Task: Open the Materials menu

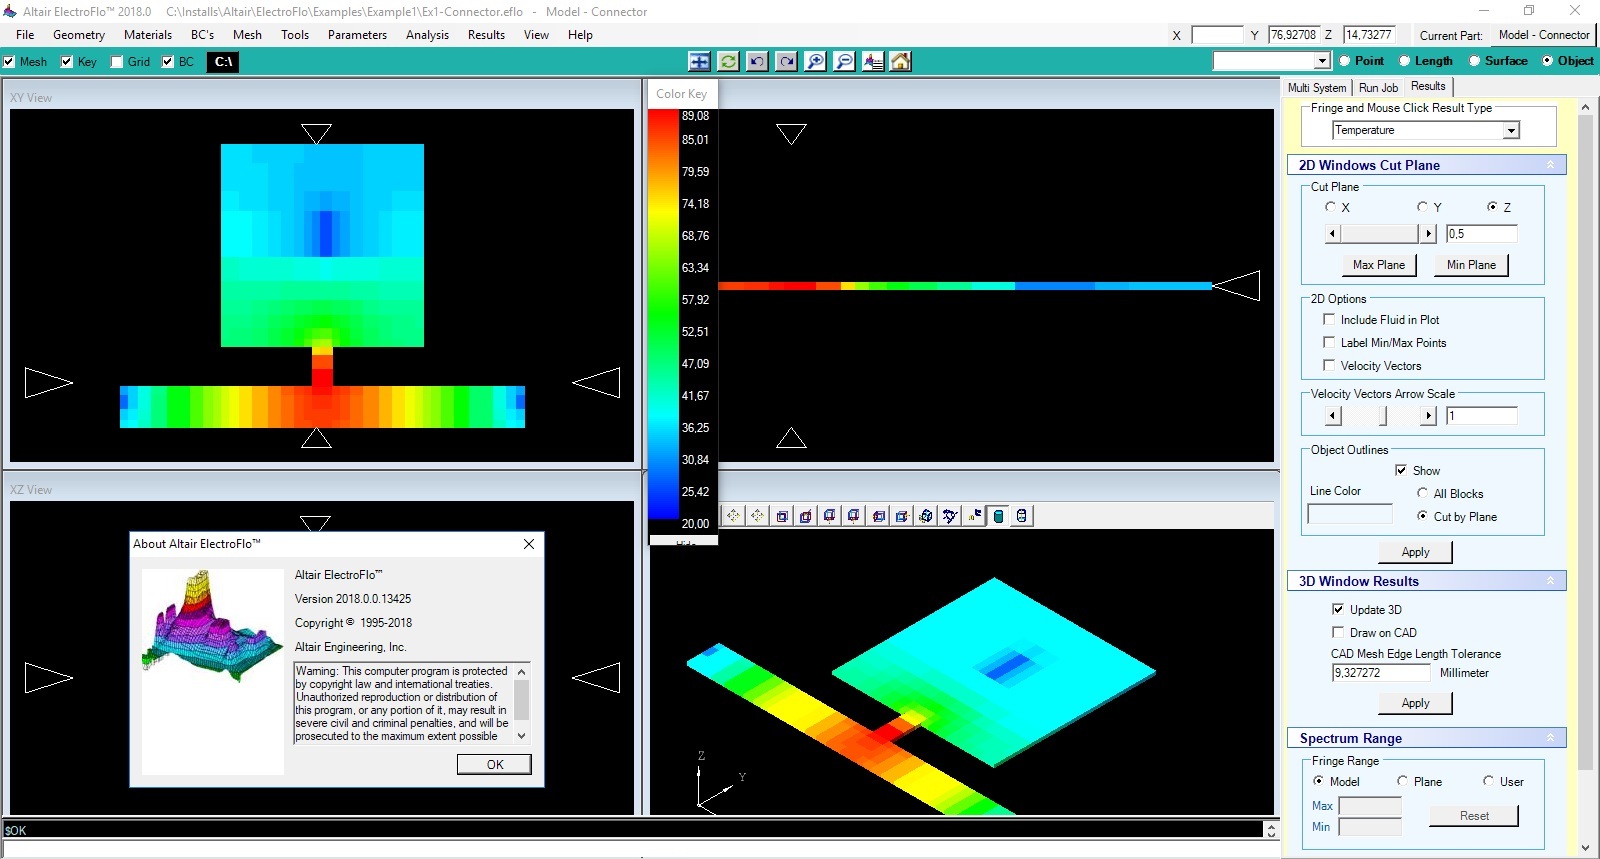Action: pos(148,35)
